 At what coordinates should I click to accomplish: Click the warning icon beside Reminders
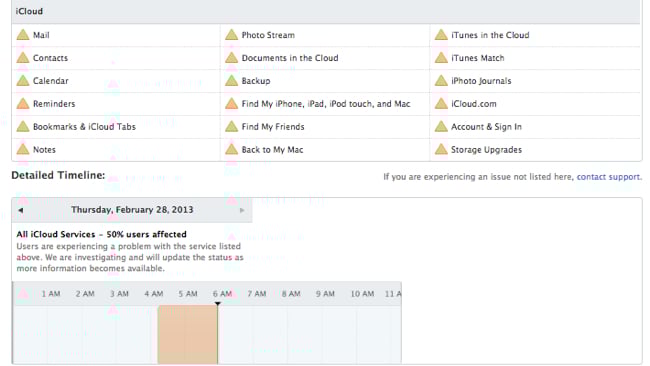[23, 103]
